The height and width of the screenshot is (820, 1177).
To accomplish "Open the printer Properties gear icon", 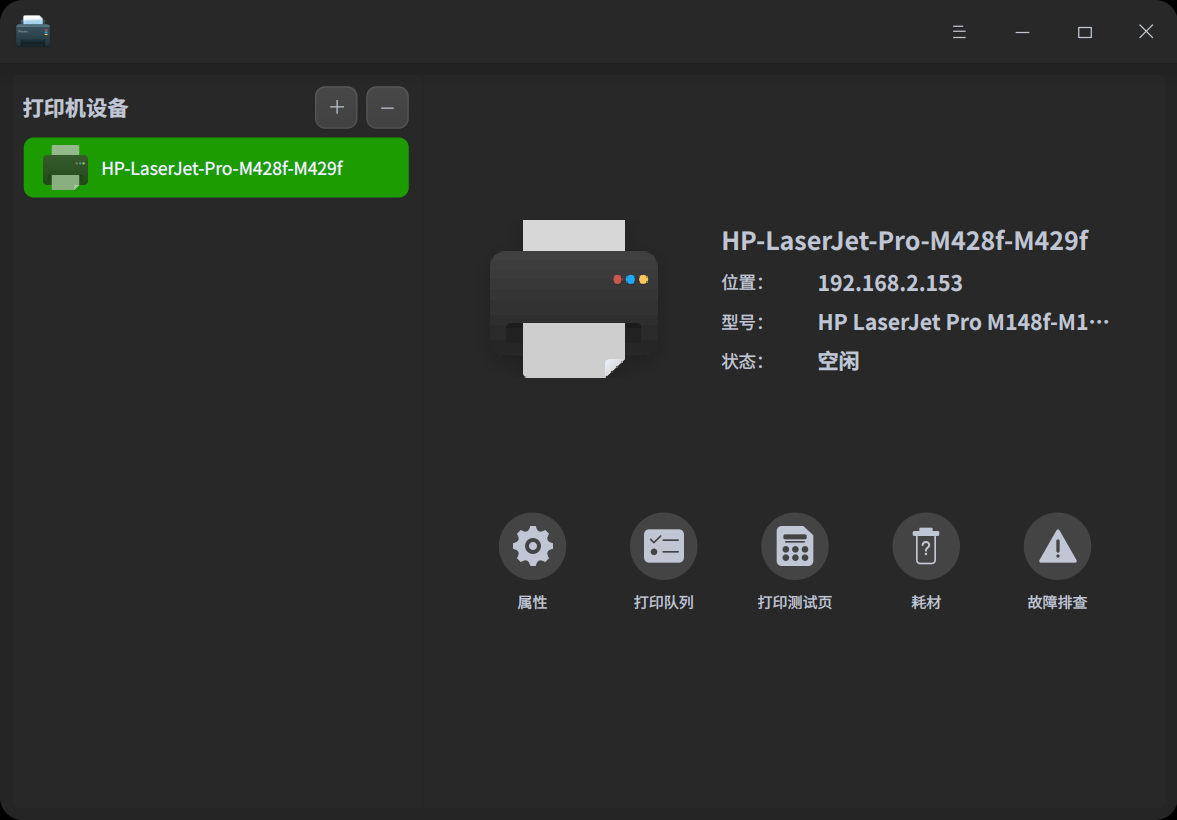I will 532,546.
